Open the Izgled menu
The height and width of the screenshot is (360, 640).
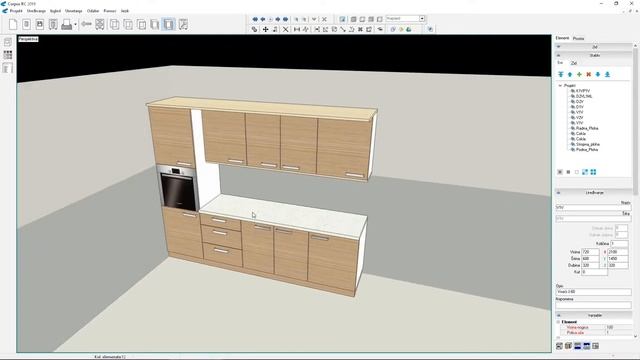(x=55, y=11)
